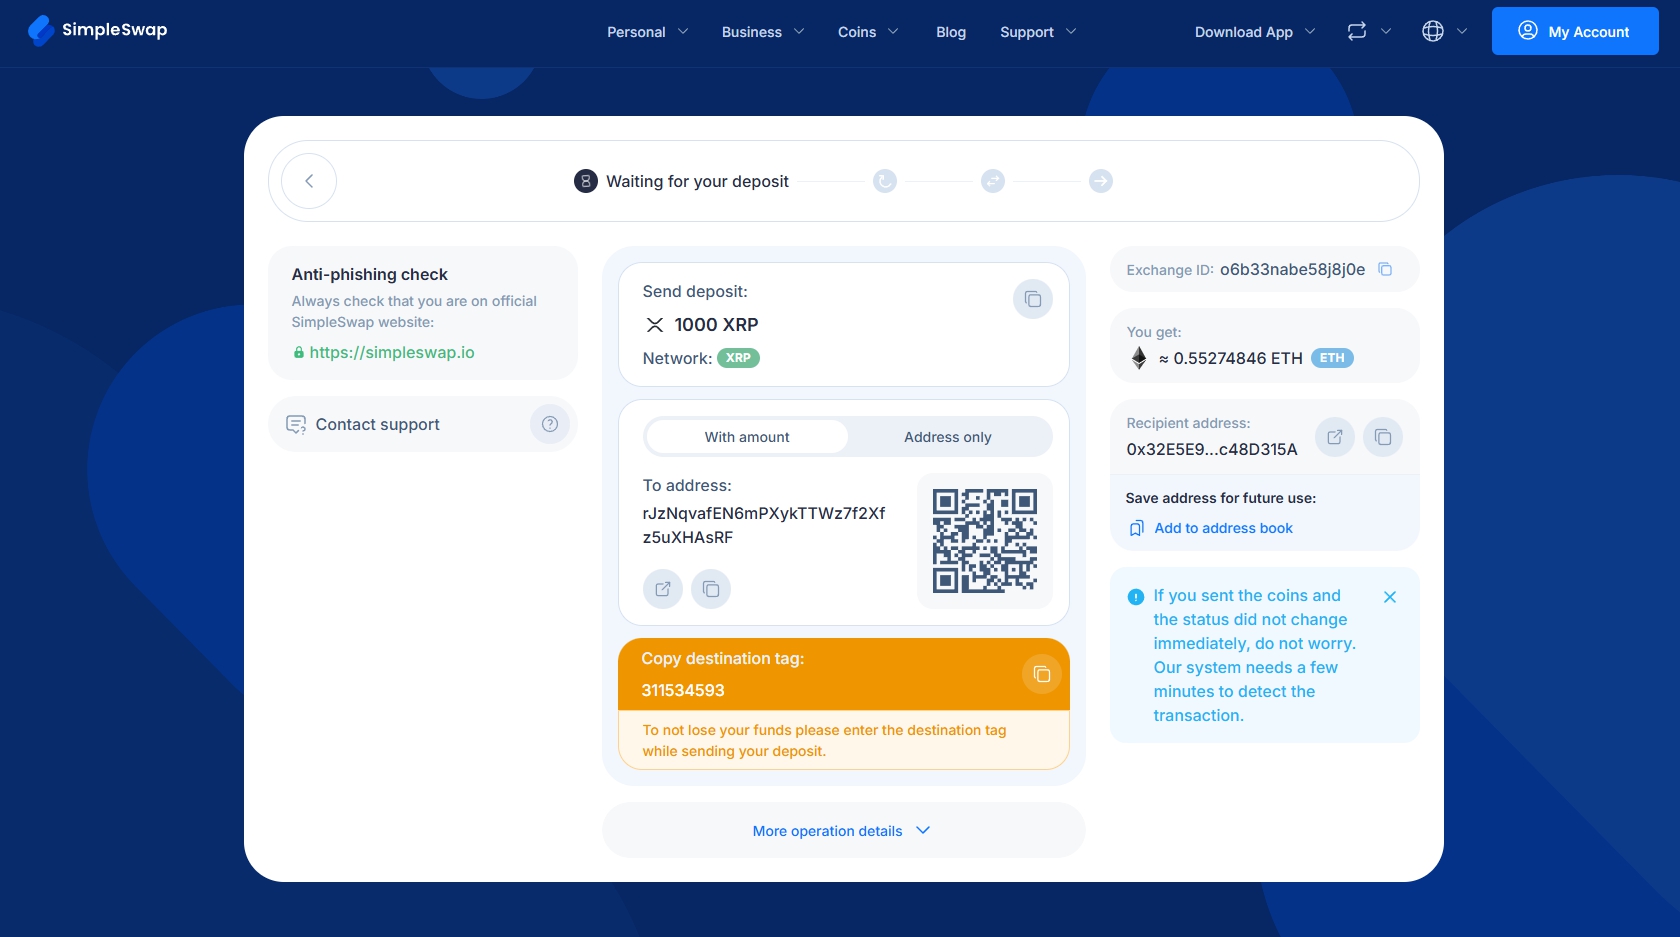Expand the Support menu

point(1038,32)
